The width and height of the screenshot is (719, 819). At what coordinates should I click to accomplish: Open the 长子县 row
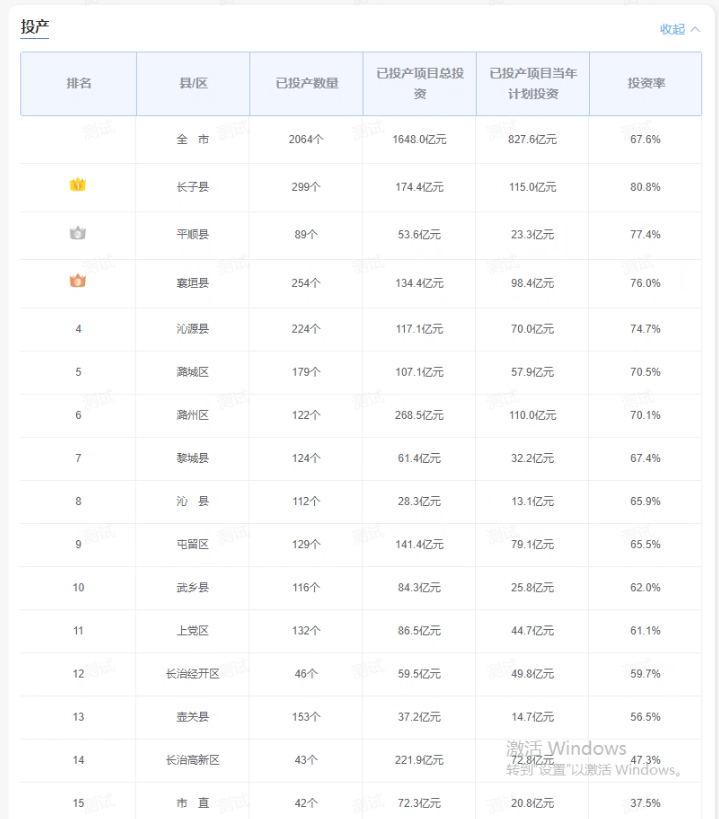pyautogui.click(x=192, y=187)
